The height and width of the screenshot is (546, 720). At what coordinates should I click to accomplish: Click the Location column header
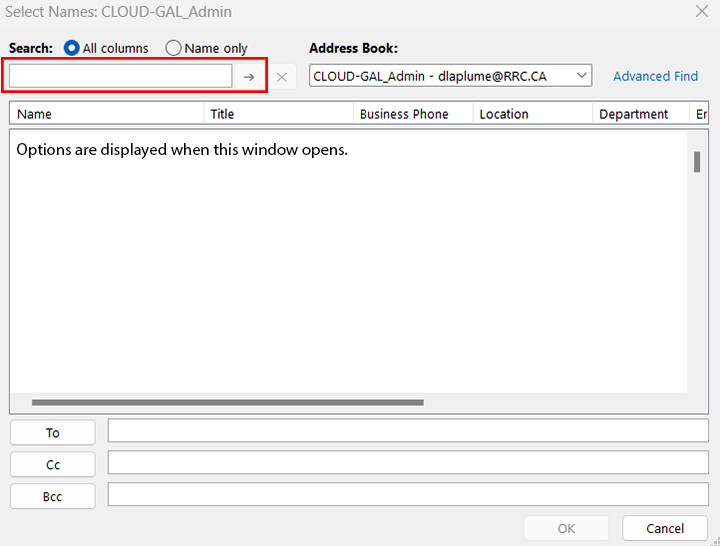[532, 114]
